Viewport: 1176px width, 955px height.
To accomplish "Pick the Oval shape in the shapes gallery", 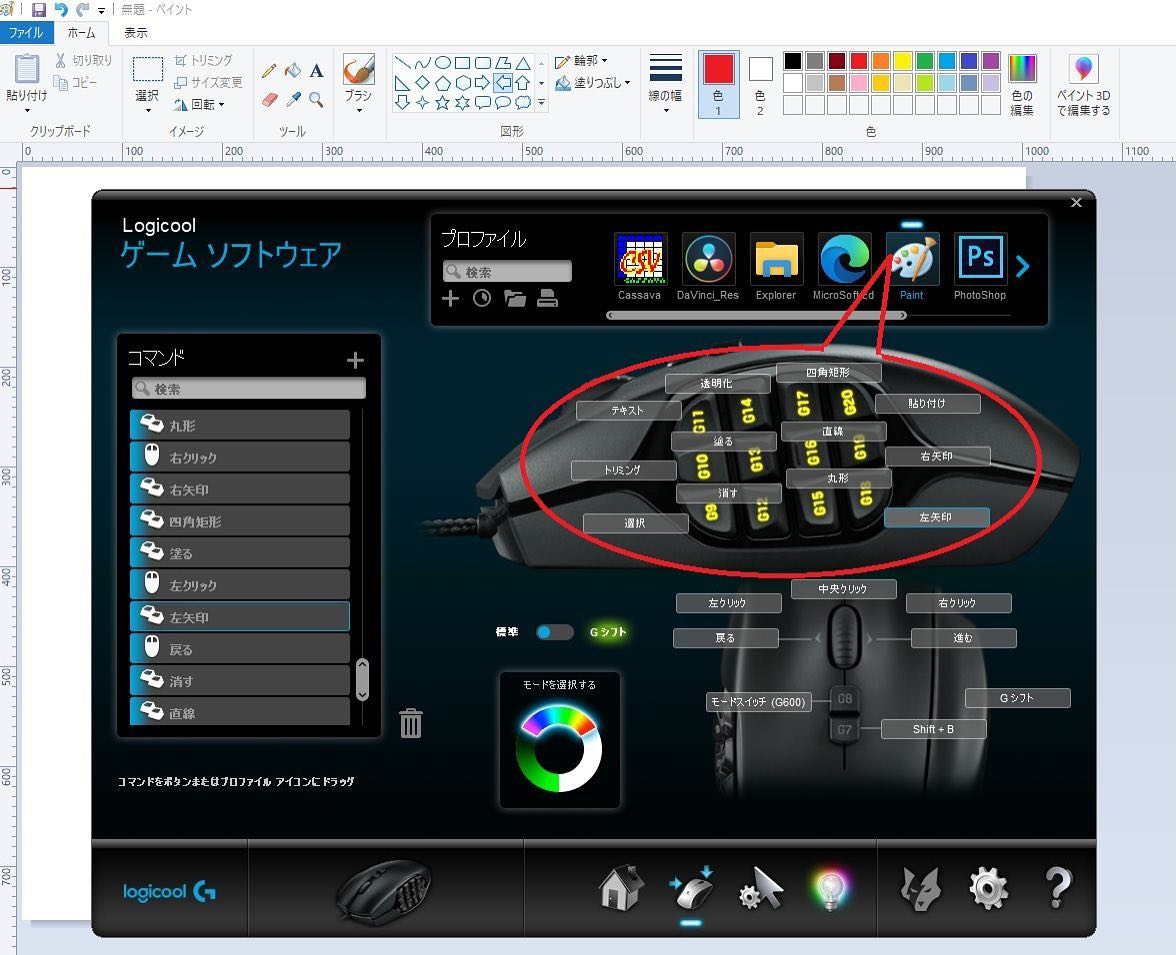I will point(442,63).
